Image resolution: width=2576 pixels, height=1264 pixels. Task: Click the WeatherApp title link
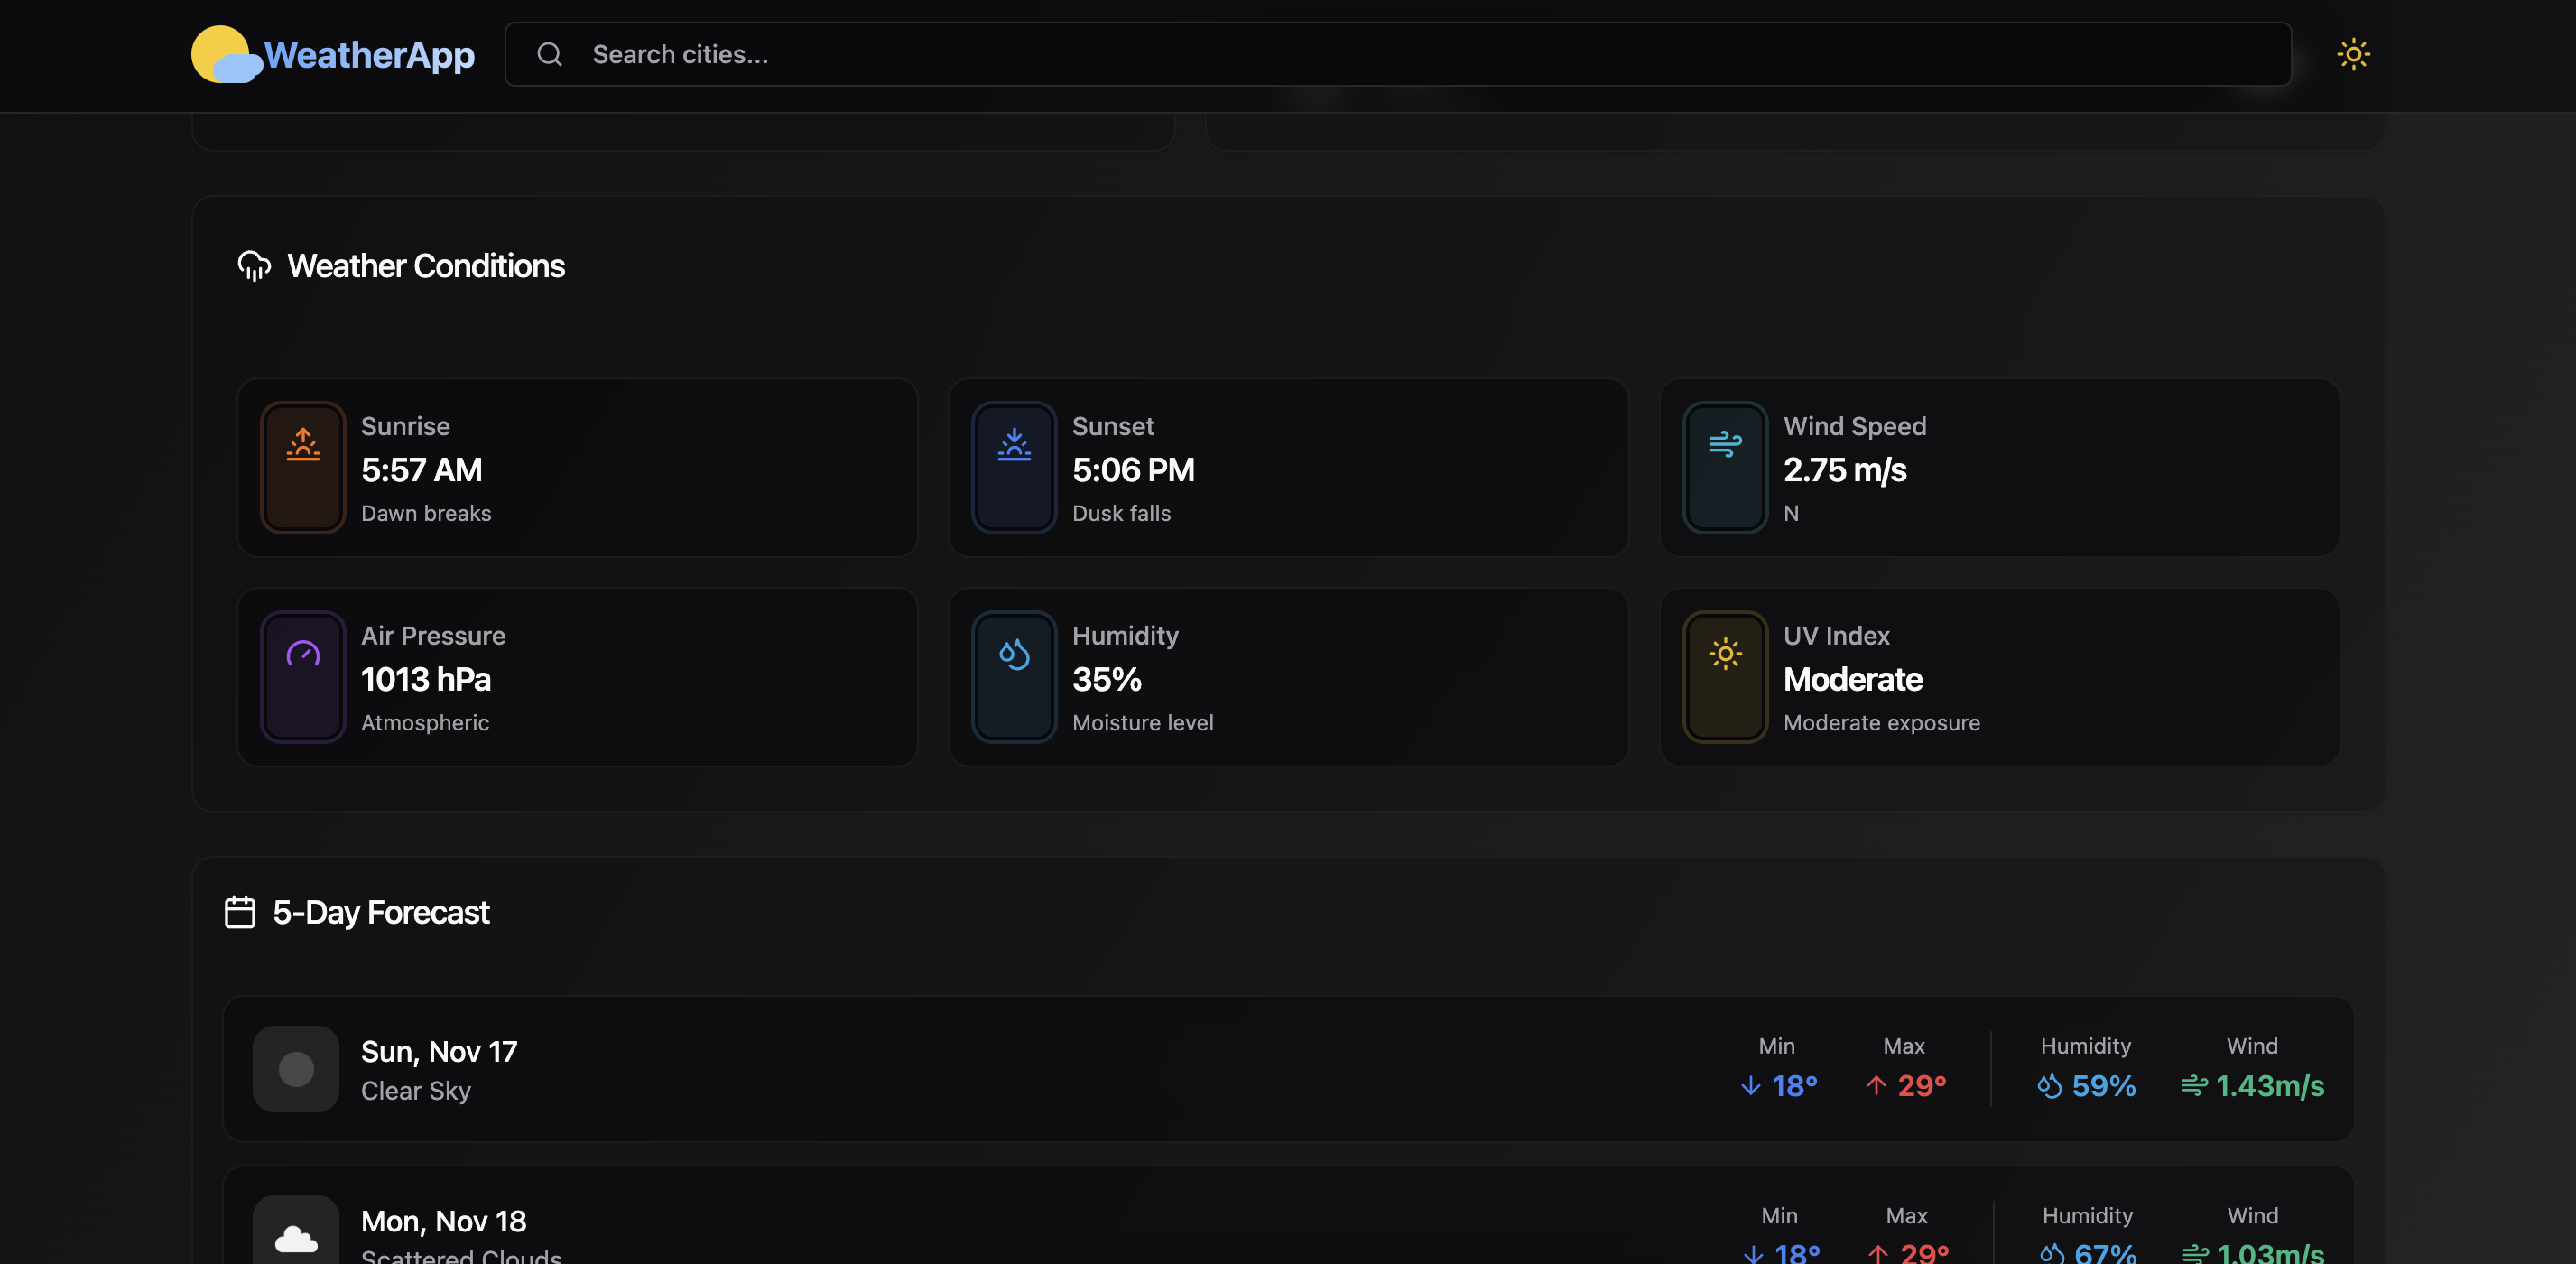point(369,54)
